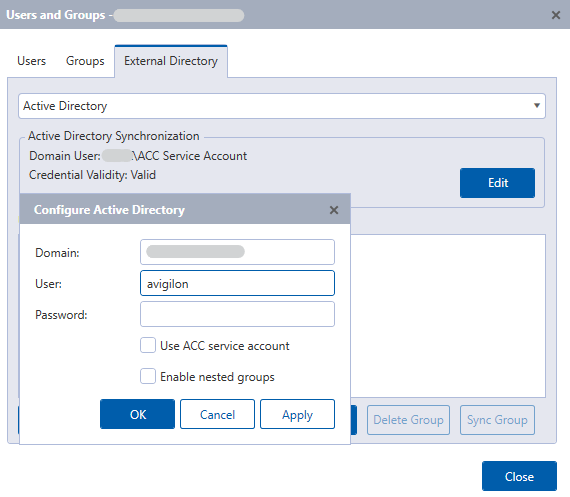Viewport: 570px width, 497px height.
Task: Cancel the Active Directory configuration
Action: (x=217, y=414)
